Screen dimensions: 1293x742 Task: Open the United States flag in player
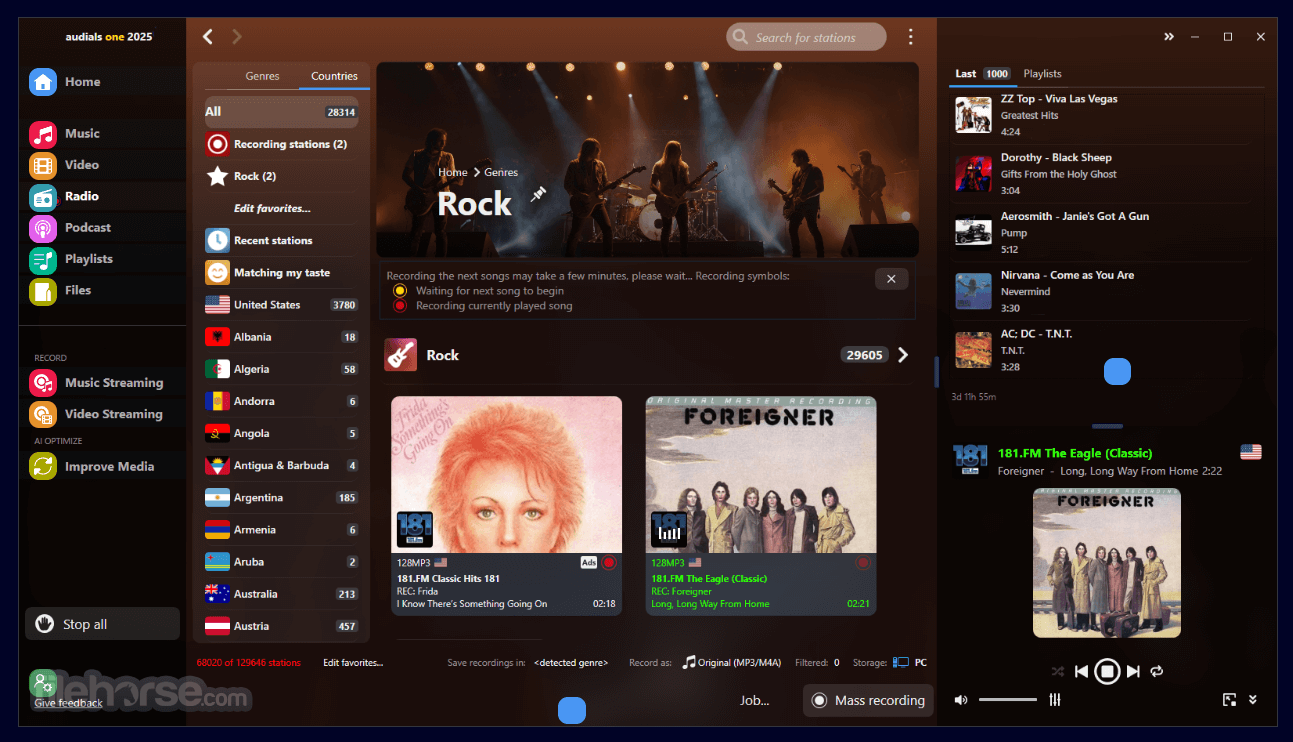click(x=1251, y=452)
